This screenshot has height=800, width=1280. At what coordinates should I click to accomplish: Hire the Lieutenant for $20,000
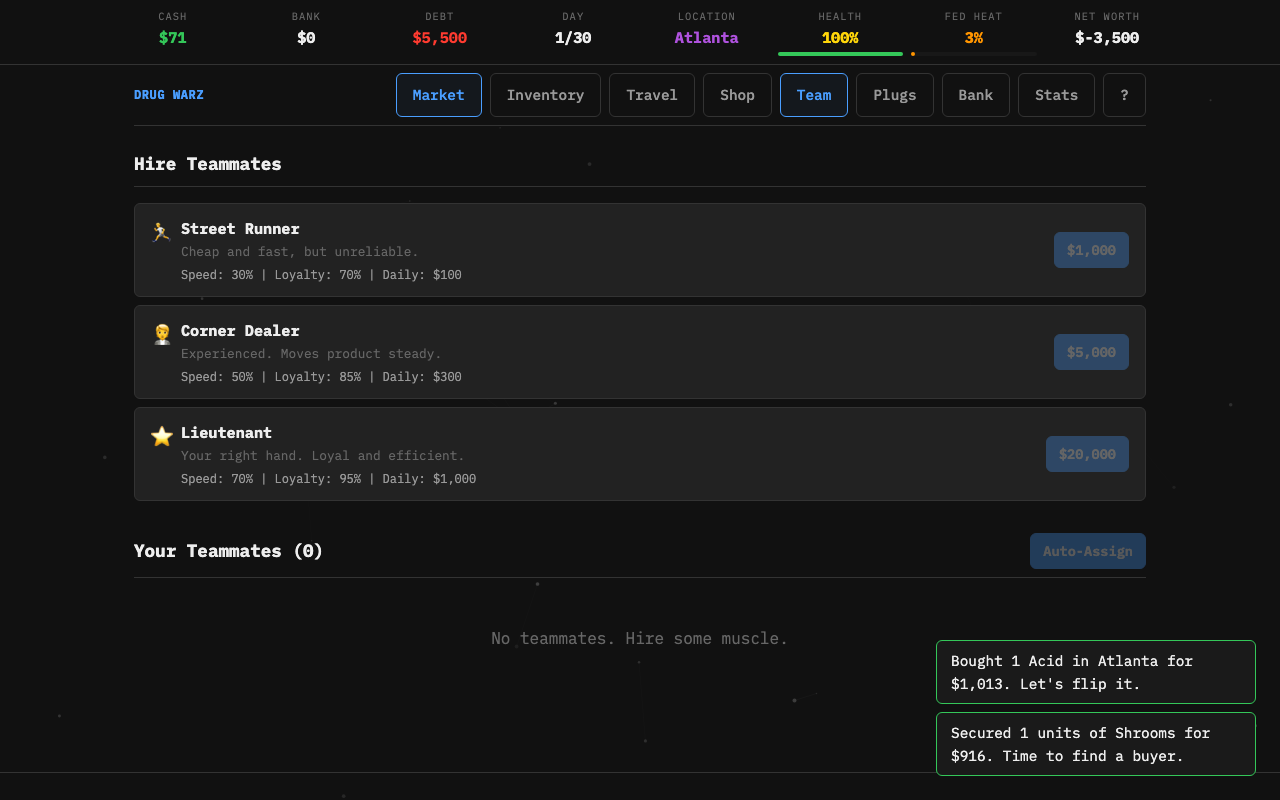1087,453
